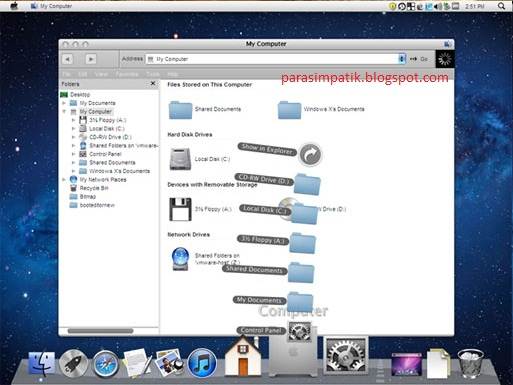
Task: Select Control Panel in the stack menu
Action: pyautogui.click(x=261, y=330)
